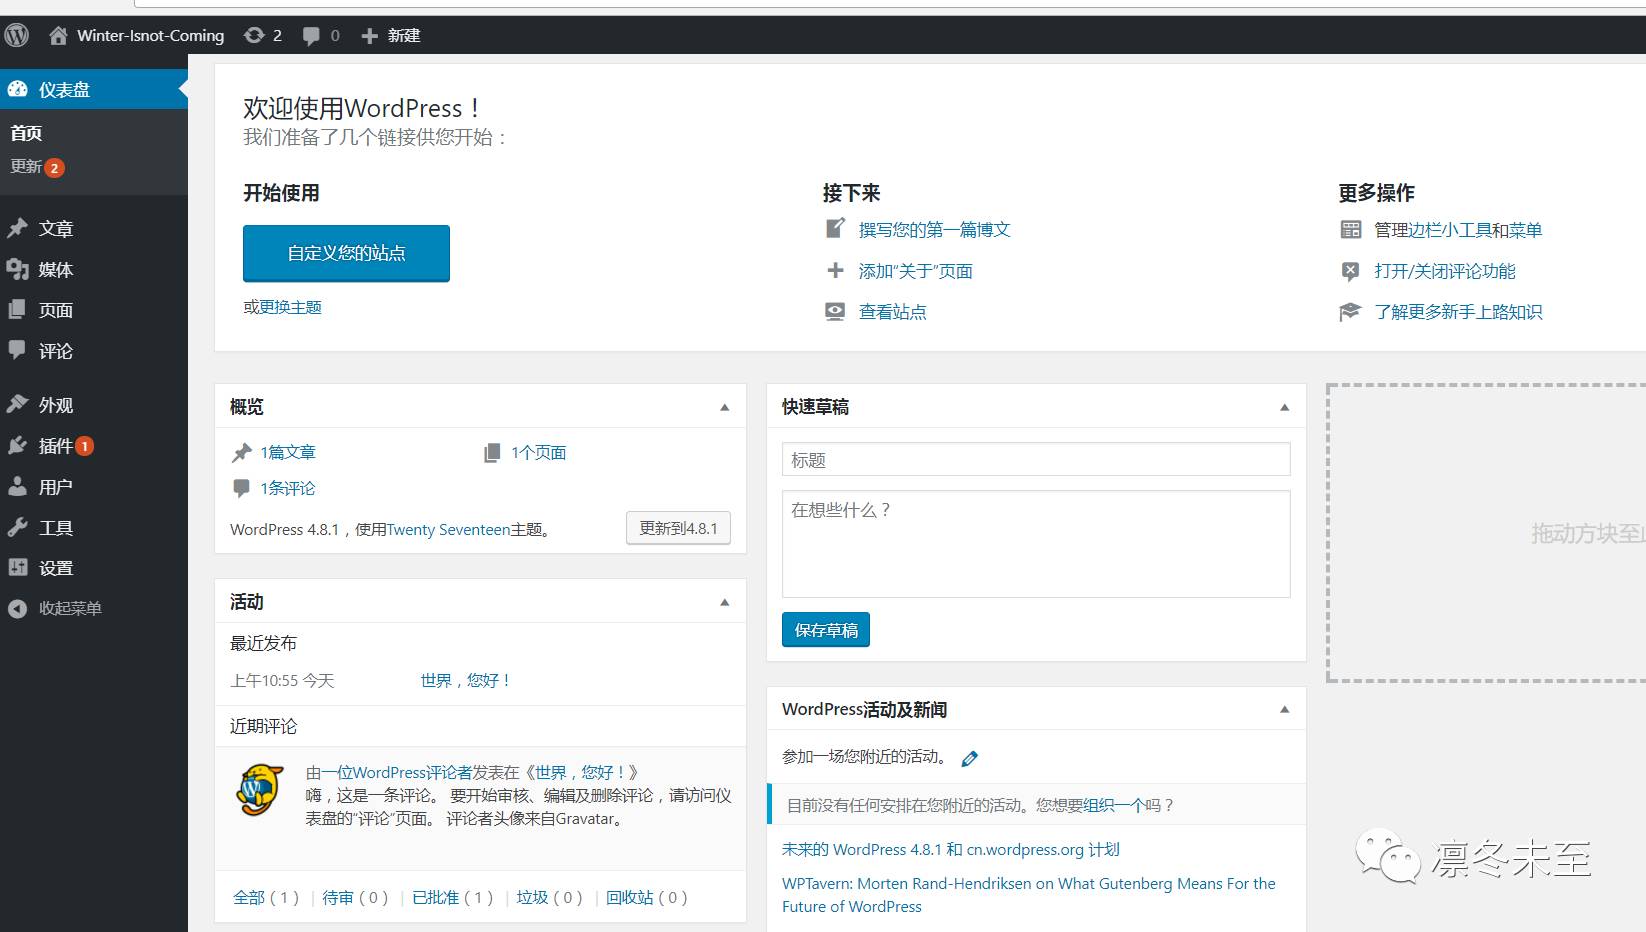Click the icon beside 打开/关闭评论功能
Viewport: 1646px width, 932px height.
point(1351,271)
